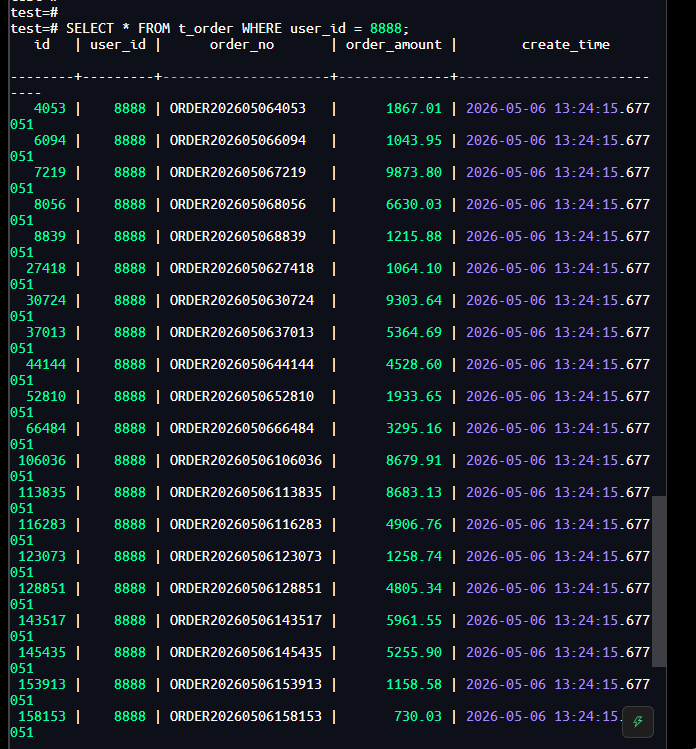Click the amount value 8679.91
This screenshot has height=749, width=696.
tap(414, 460)
